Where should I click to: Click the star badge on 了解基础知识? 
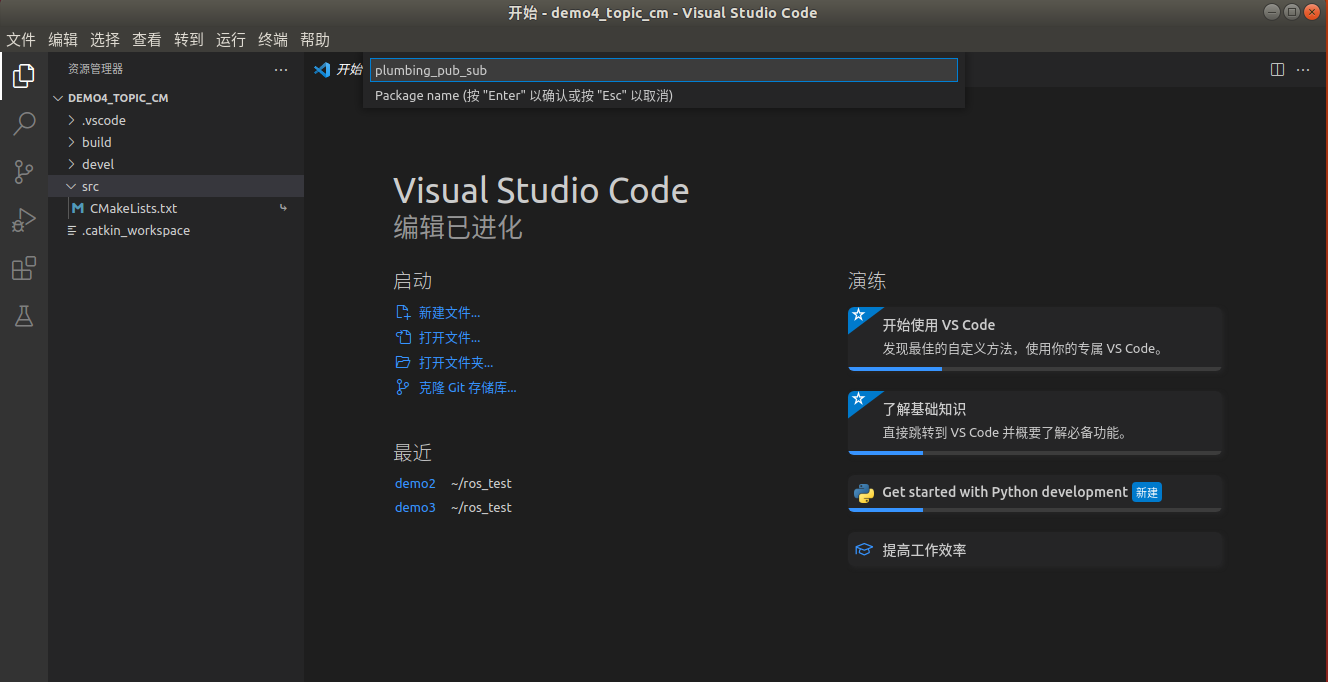point(858,399)
